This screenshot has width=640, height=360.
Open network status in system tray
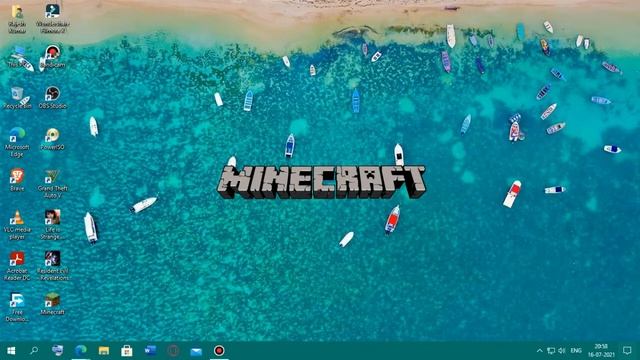[551, 351]
